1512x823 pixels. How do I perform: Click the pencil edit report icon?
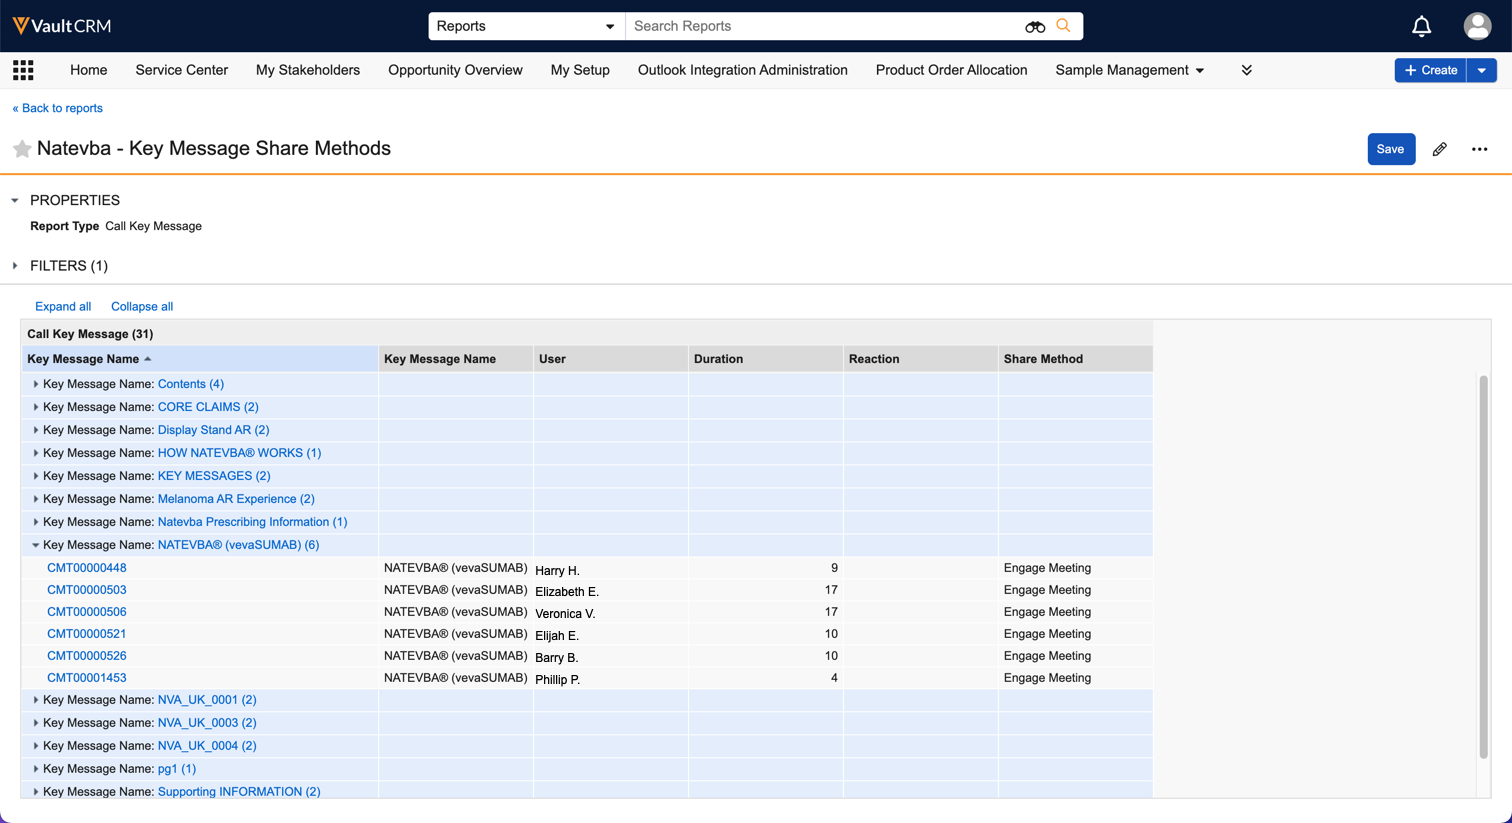pyautogui.click(x=1439, y=149)
